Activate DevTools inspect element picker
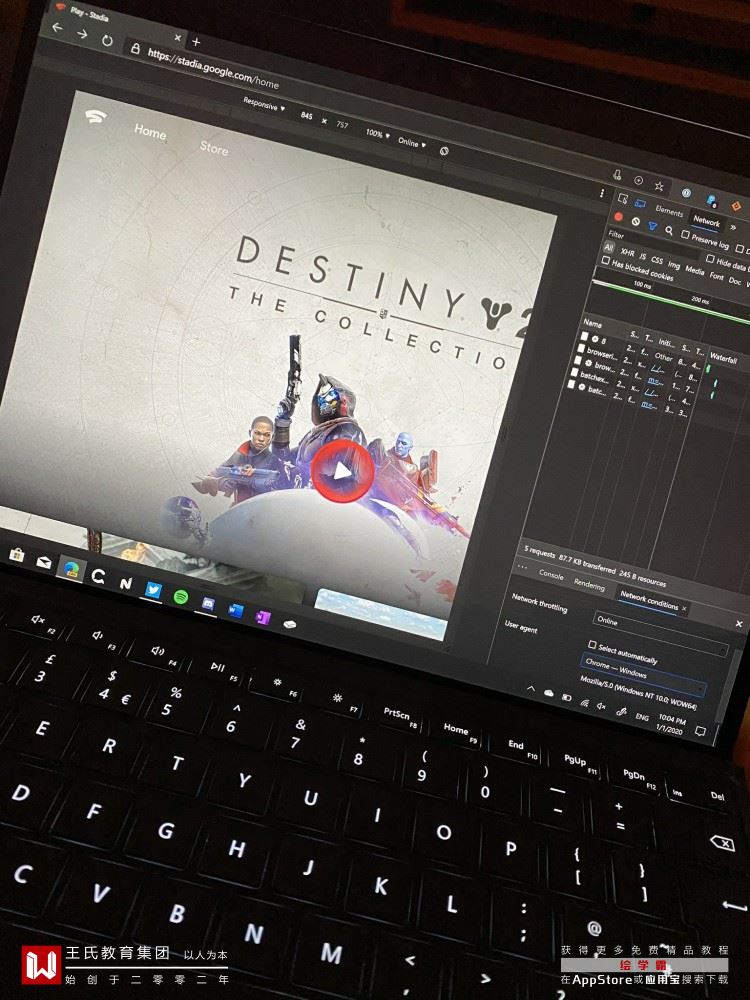The height and width of the screenshot is (1000, 750). coord(623,199)
